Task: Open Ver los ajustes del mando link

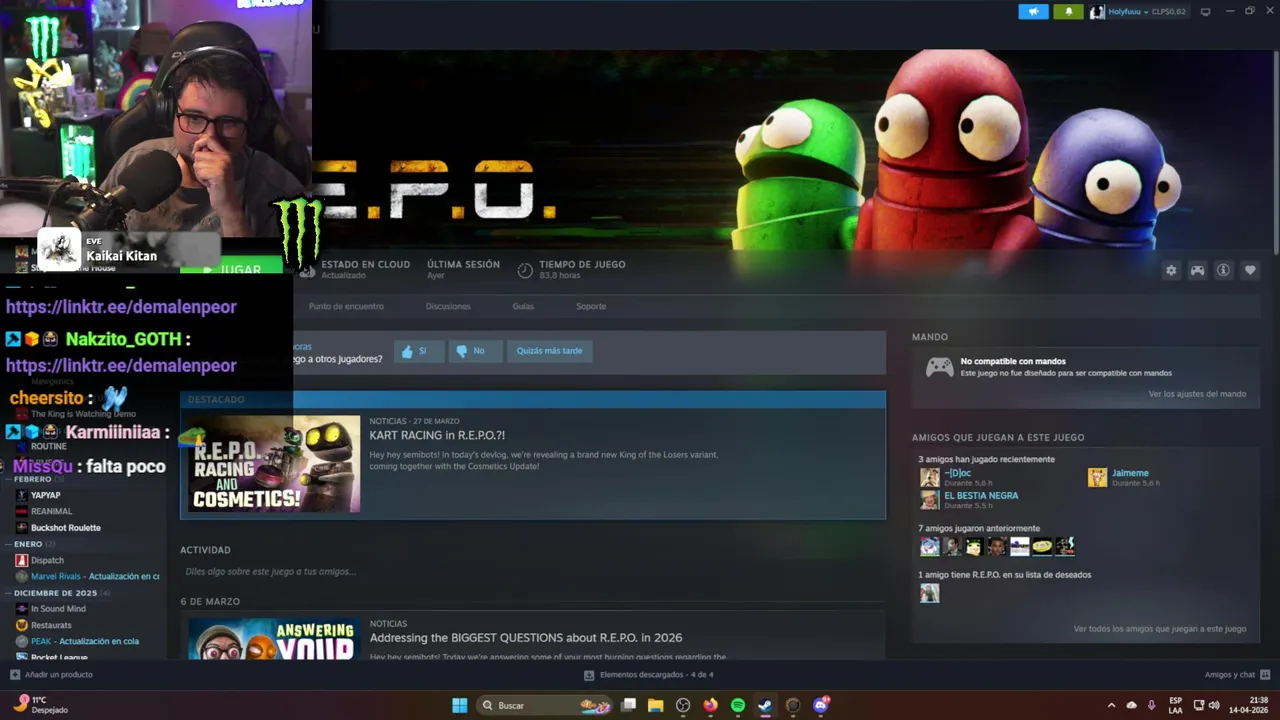Action: 1197,394
